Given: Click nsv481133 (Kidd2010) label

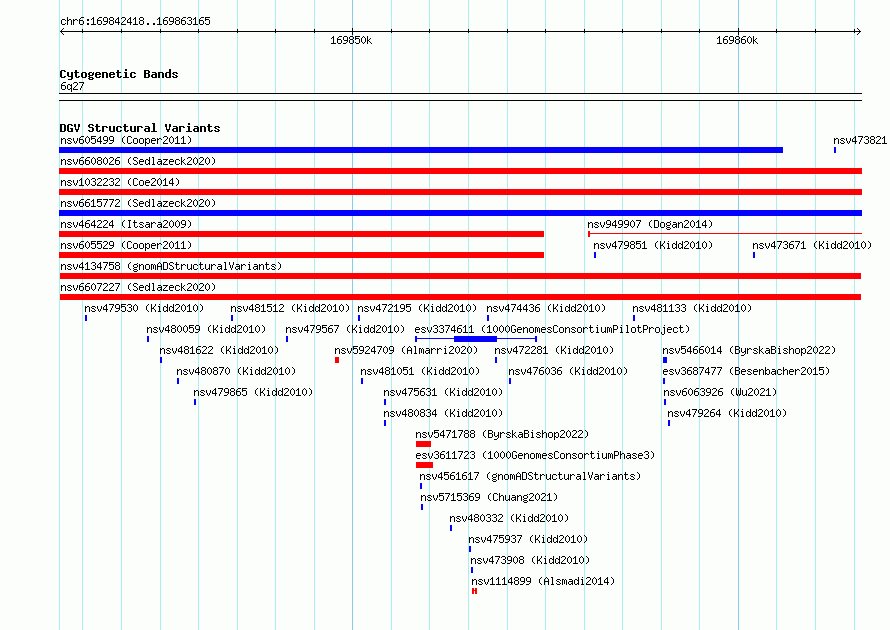Looking at the screenshot, I should (692, 308).
